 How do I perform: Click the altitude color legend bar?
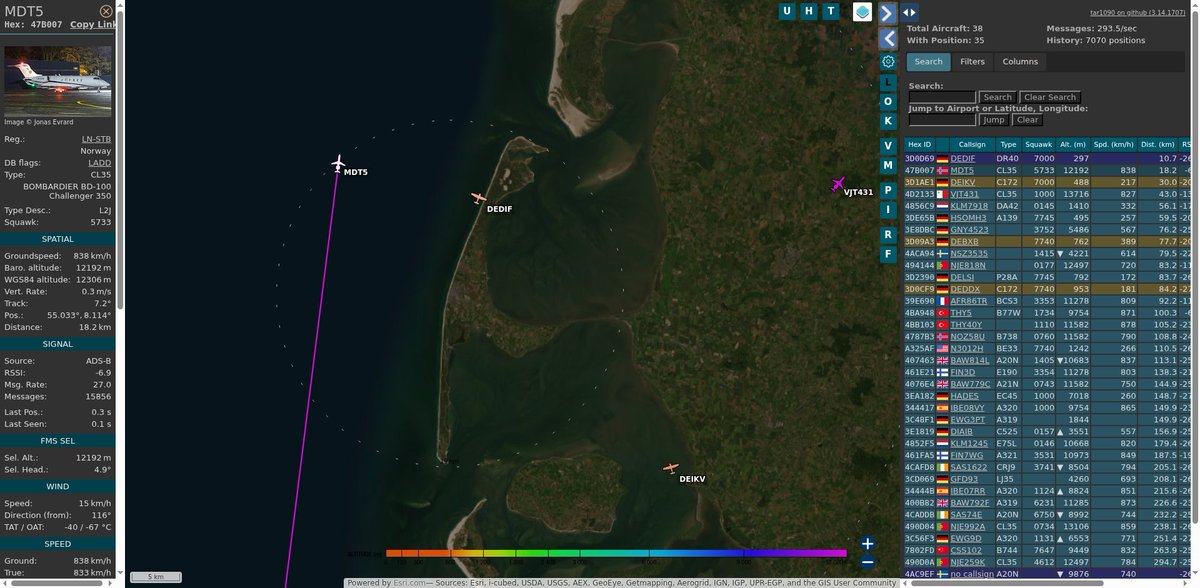coord(616,552)
